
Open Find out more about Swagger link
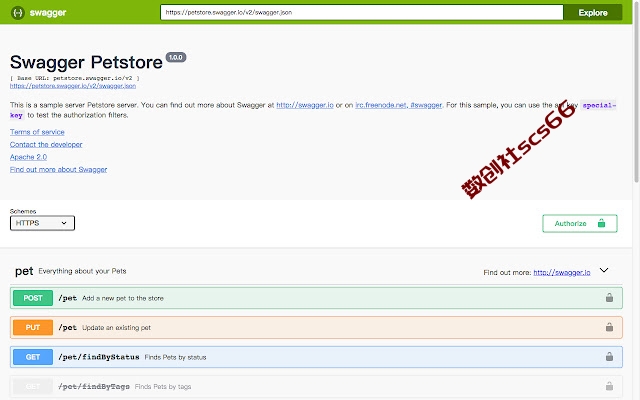(x=58, y=169)
